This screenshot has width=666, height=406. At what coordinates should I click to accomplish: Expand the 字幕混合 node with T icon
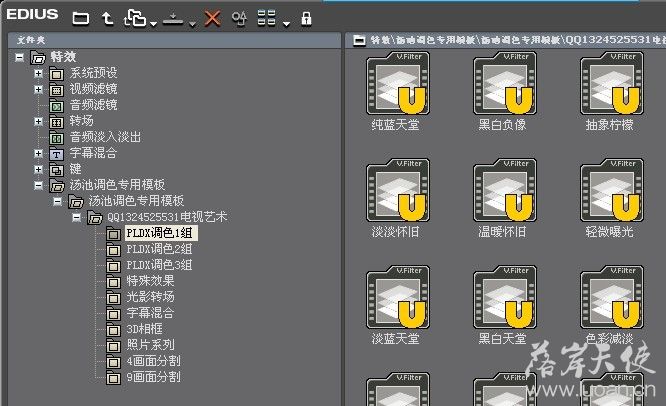coord(38,153)
